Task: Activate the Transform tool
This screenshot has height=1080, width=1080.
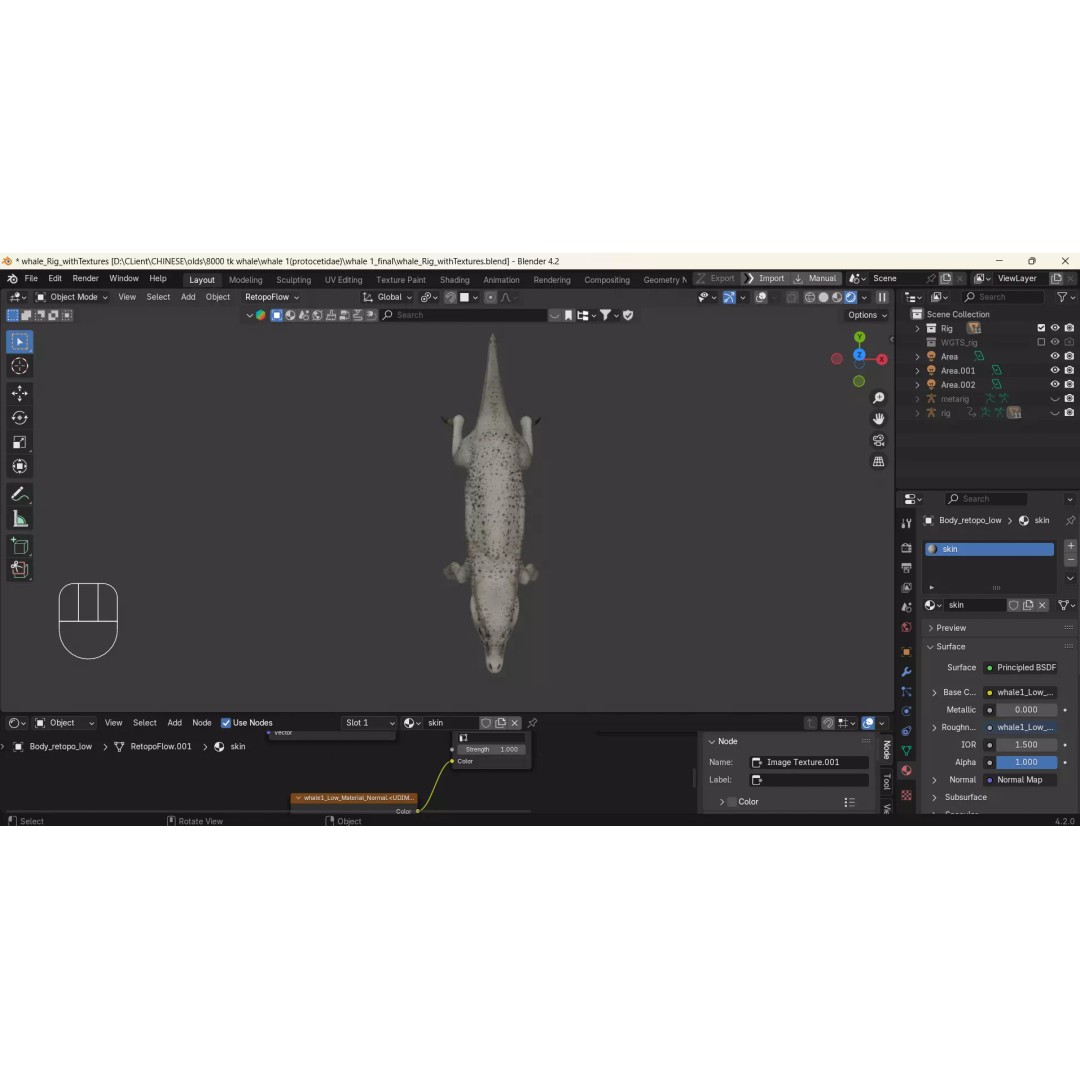Action: click(x=19, y=466)
